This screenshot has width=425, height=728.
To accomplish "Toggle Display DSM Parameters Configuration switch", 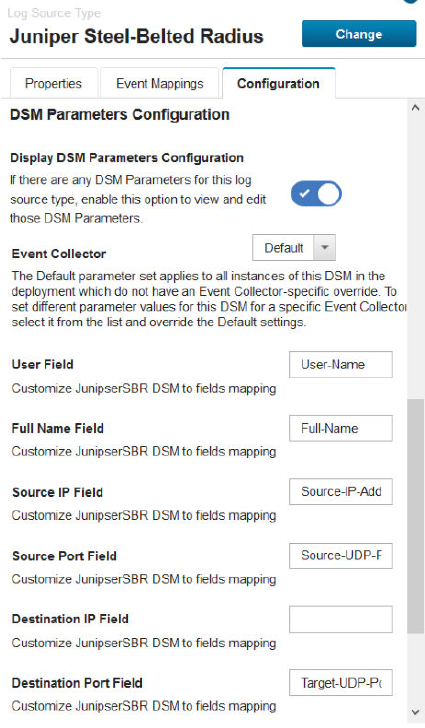I will pyautogui.click(x=316, y=194).
